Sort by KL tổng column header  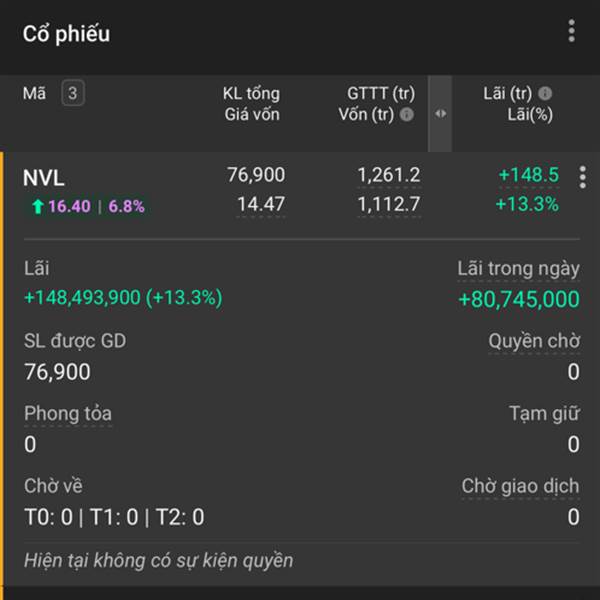click(x=251, y=94)
